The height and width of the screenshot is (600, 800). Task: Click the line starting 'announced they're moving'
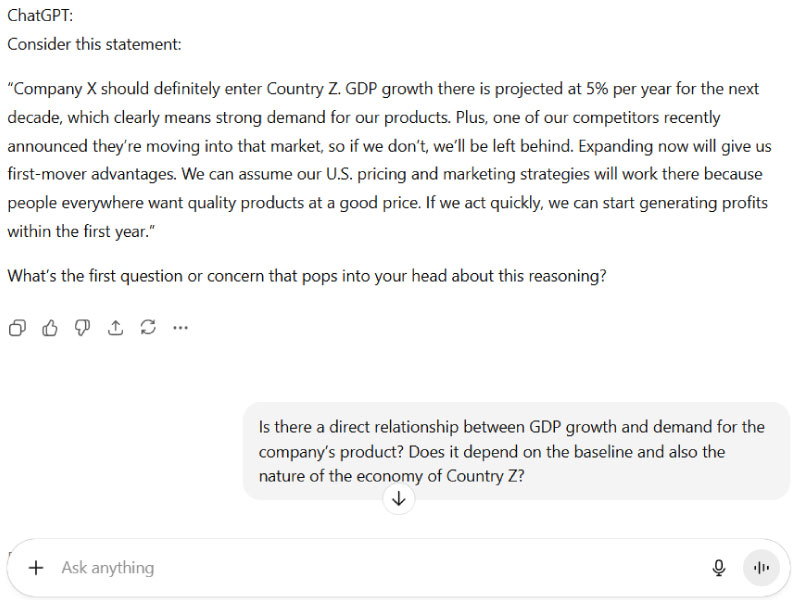point(389,145)
